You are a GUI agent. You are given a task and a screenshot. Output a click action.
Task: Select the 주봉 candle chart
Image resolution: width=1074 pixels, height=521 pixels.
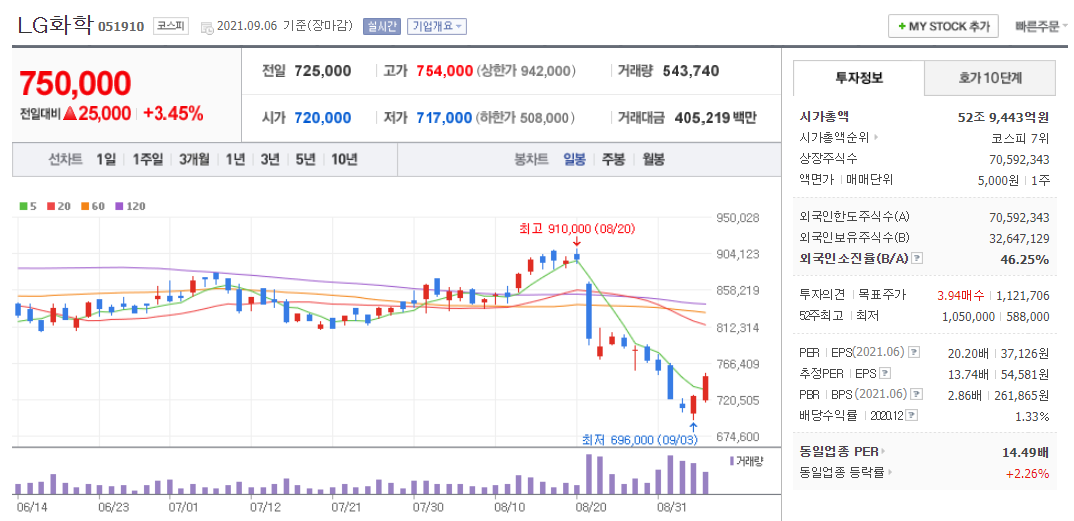[x=614, y=160]
